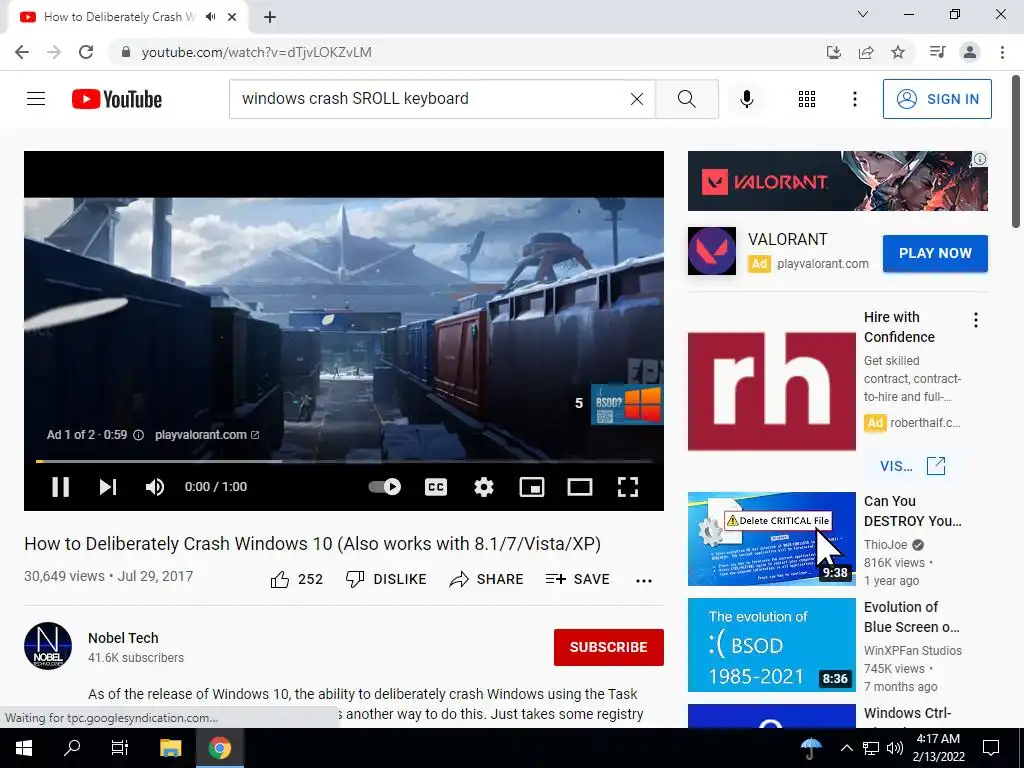Open the Chrome three-dot menu

1002,52
